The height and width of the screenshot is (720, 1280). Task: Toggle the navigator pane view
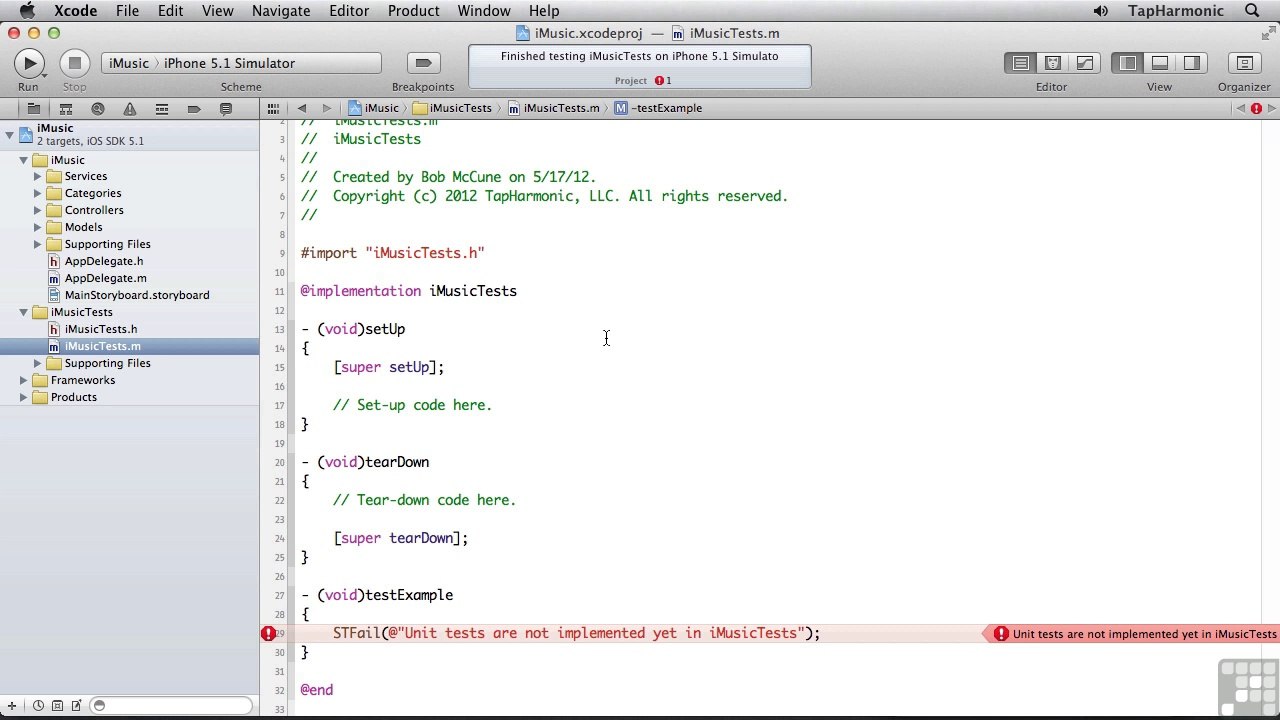(1128, 63)
